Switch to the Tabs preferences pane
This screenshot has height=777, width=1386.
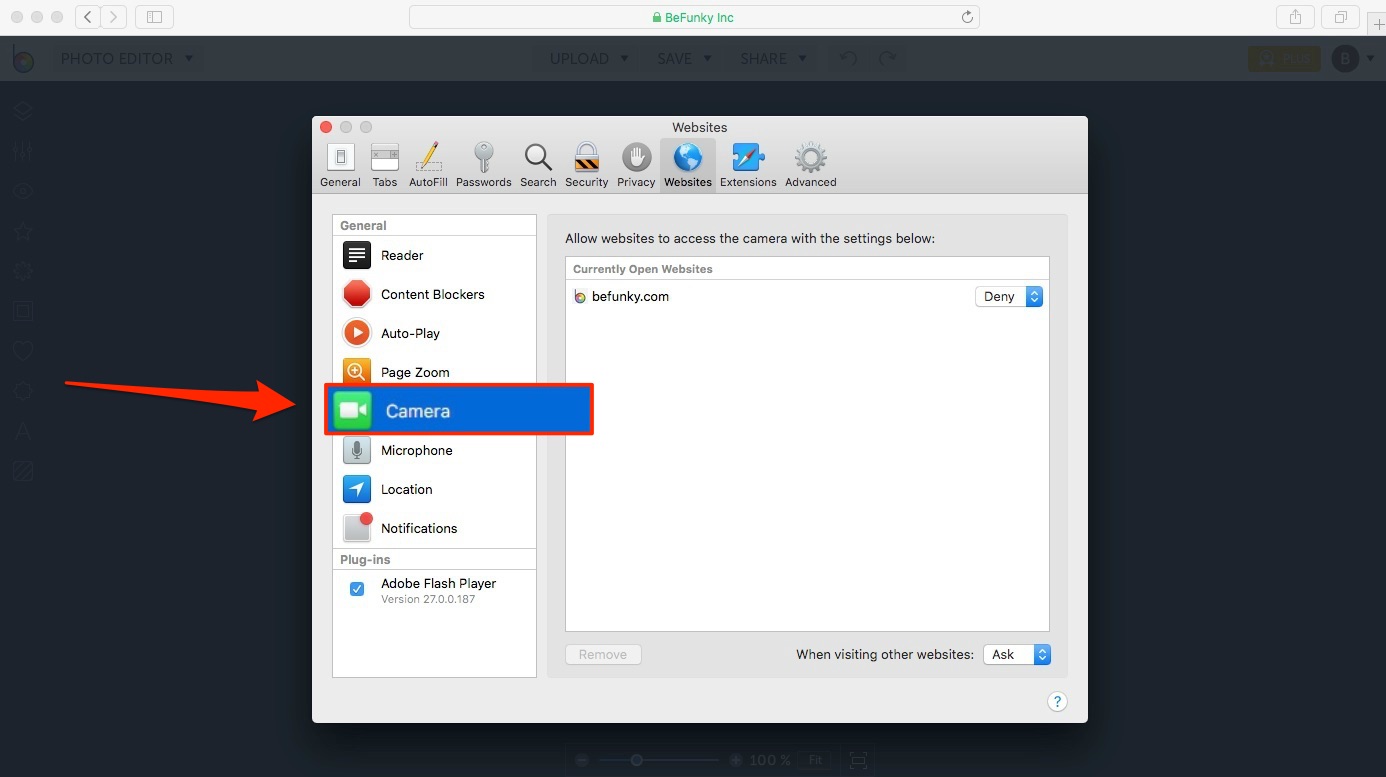tap(385, 165)
